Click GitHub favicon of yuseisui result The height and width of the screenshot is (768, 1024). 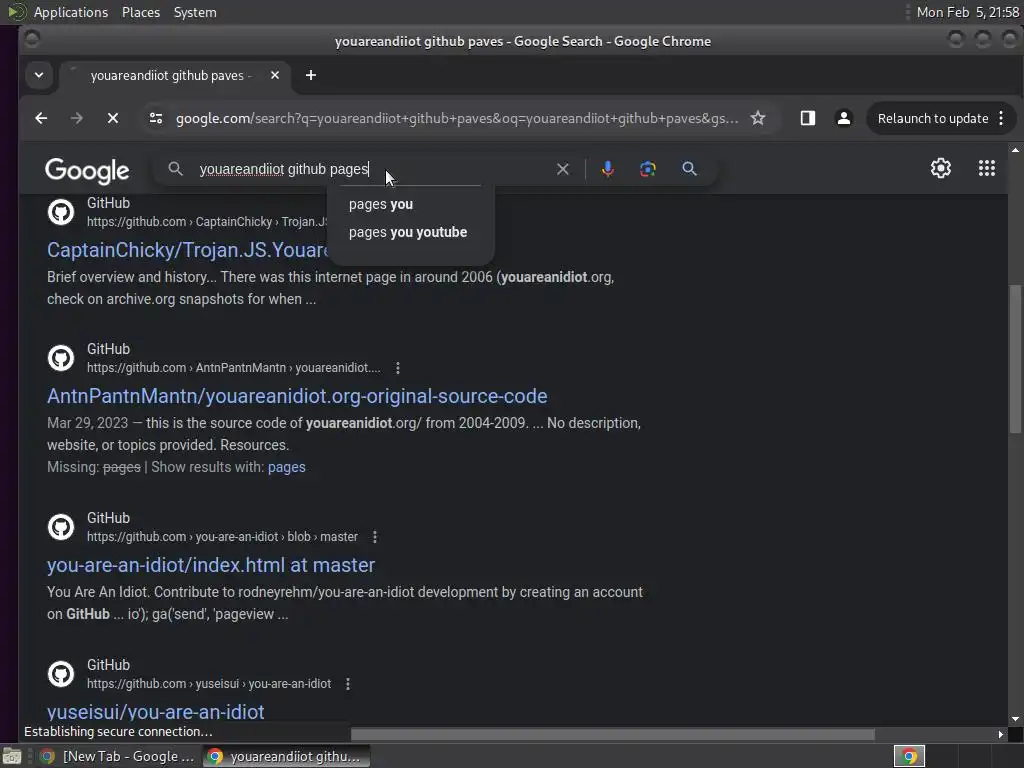61,674
